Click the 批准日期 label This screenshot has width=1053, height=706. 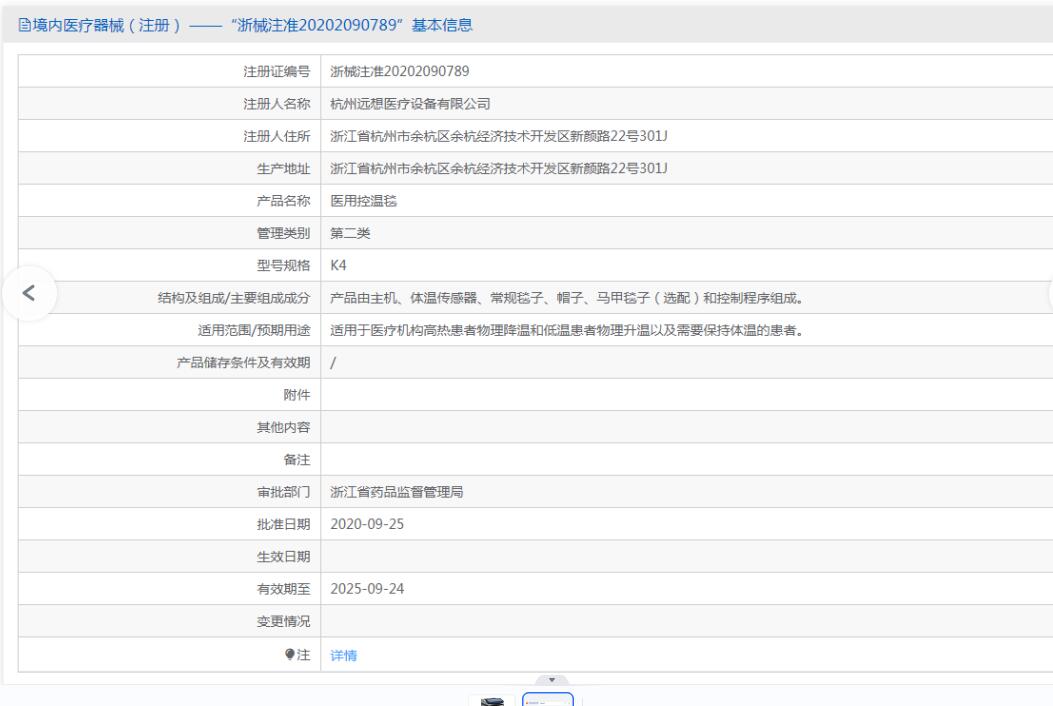pyautogui.click(x=283, y=524)
